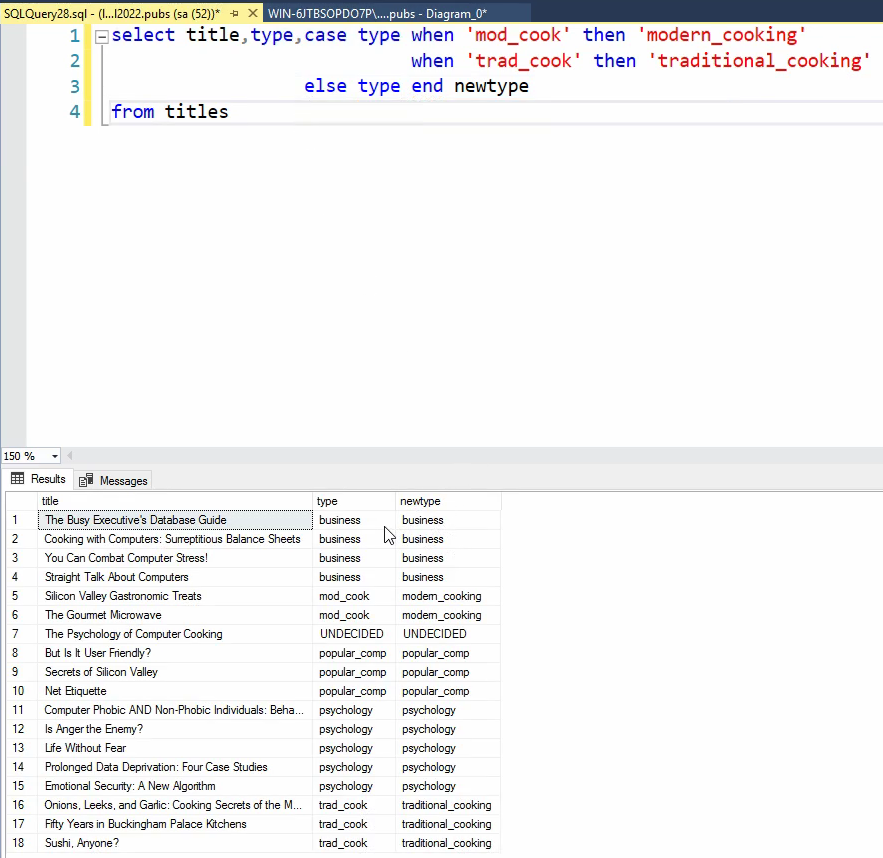Click cell 'The Psychology of Computer Cooking'

click(x=175, y=634)
